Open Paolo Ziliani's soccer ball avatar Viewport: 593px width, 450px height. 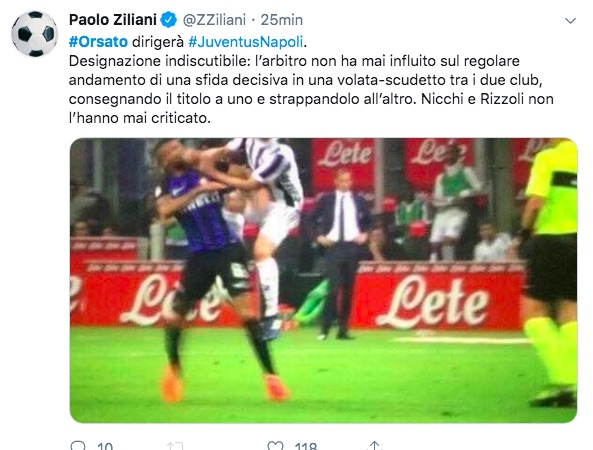[34, 34]
